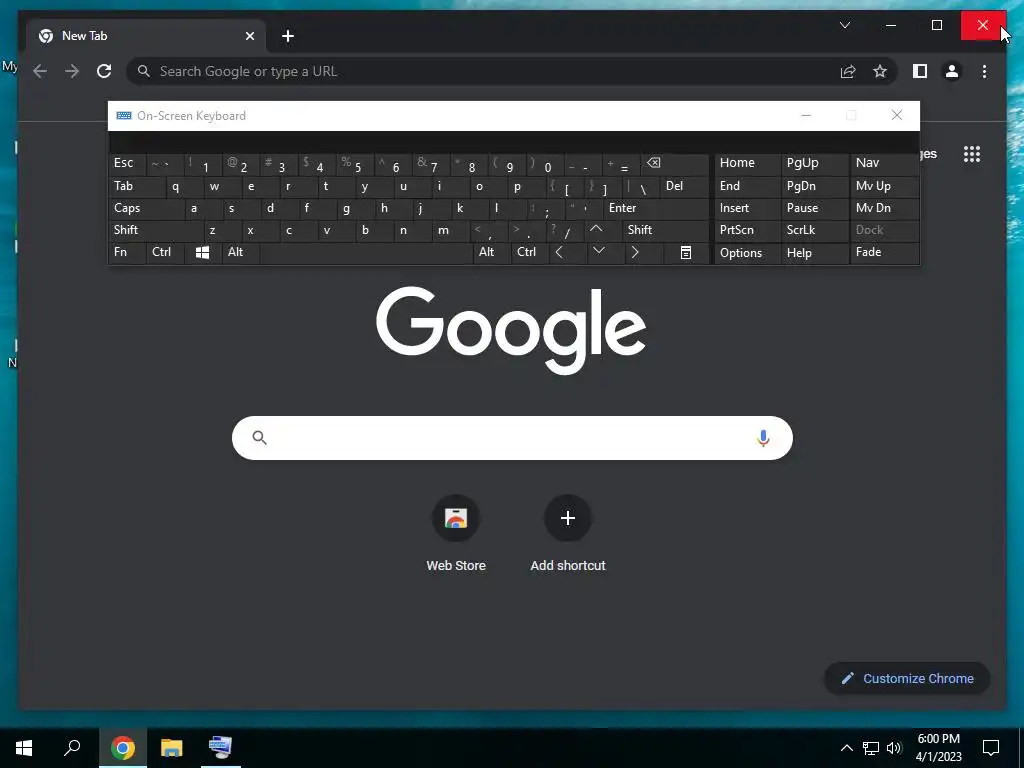Open Chrome's side panel
This screenshot has width=1024, height=768.
coord(920,71)
